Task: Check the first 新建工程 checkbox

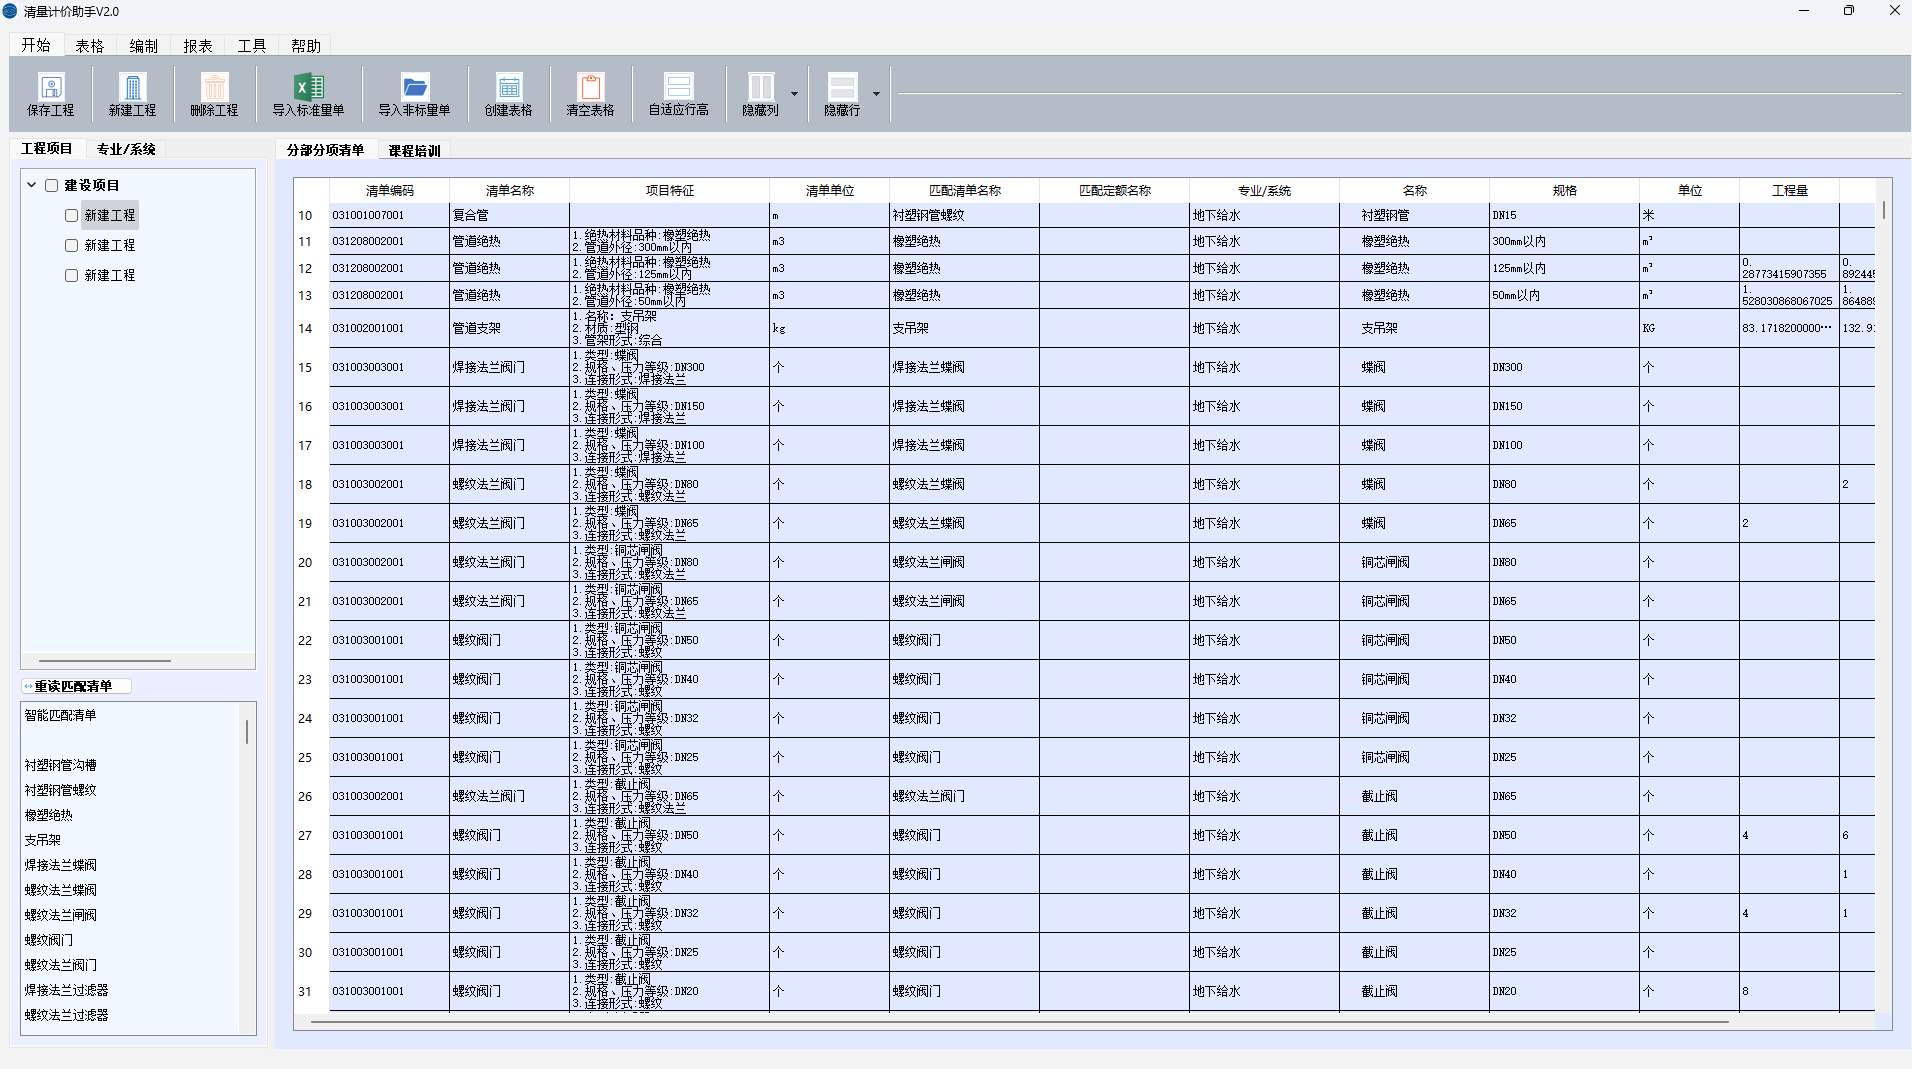Action: (x=71, y=214)
